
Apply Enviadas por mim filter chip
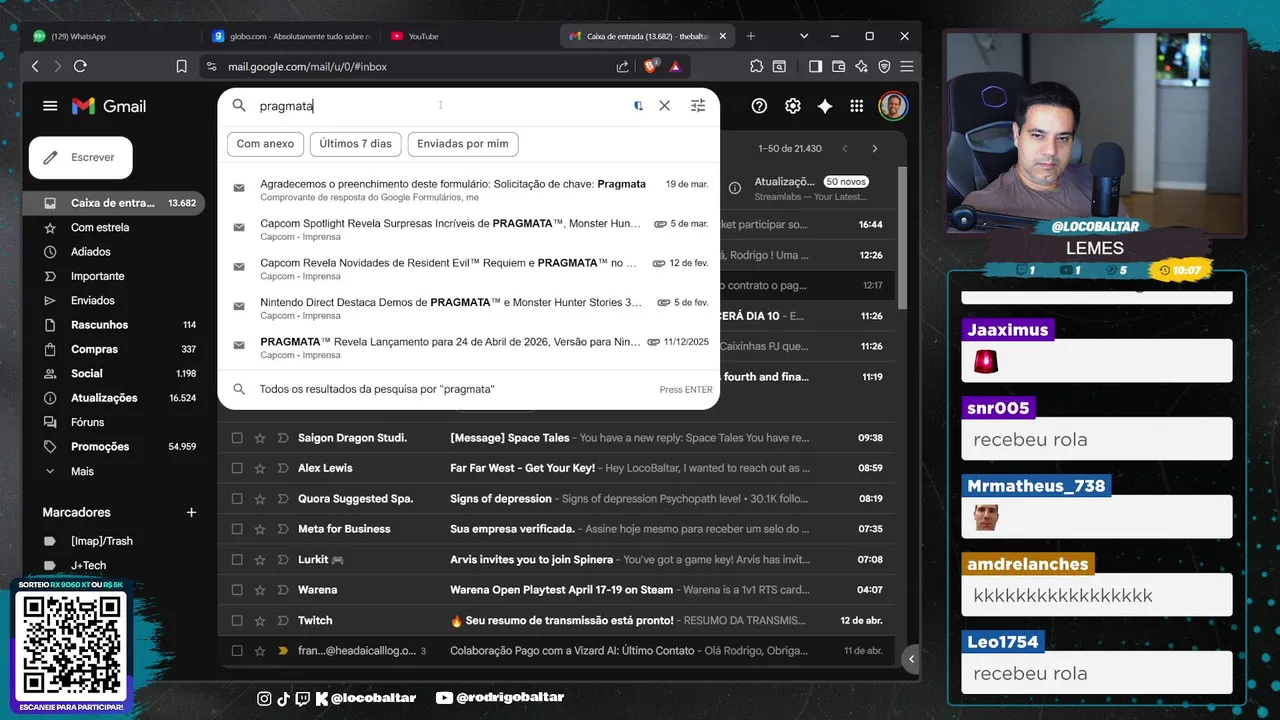pyautogui.click(x=462, y=144)
